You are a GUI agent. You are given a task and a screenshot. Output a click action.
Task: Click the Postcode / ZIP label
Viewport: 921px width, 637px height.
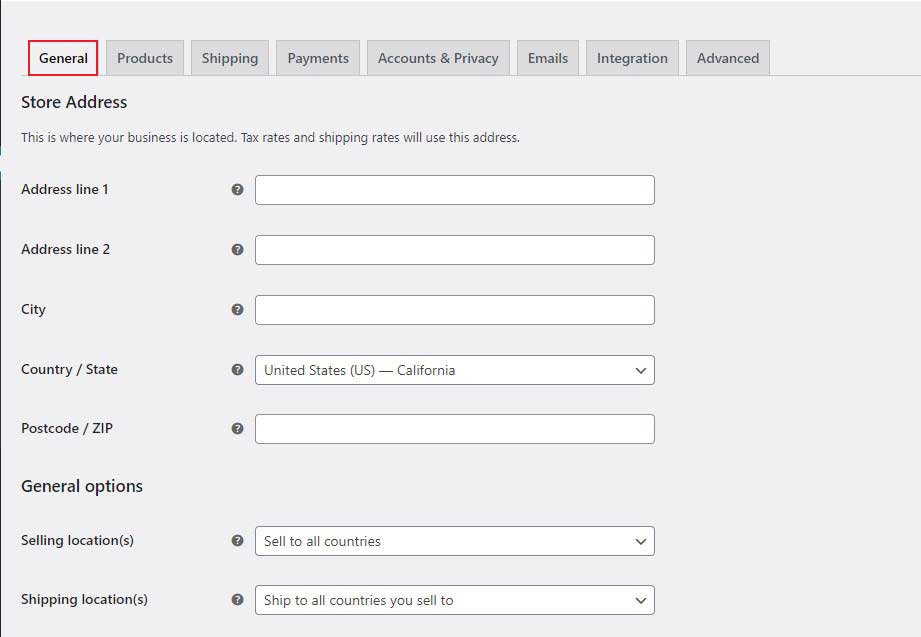click(67, 428)
